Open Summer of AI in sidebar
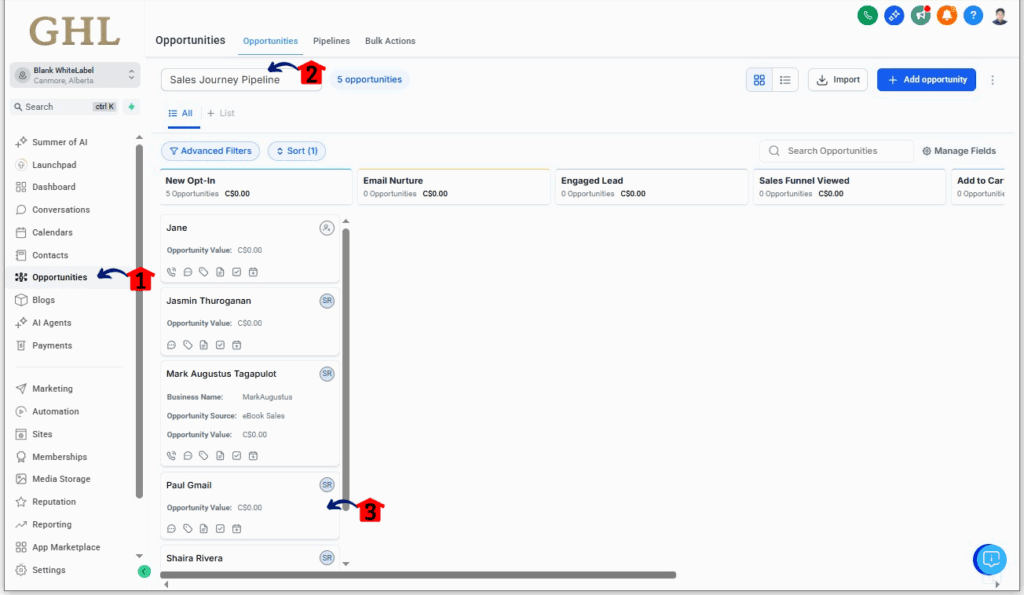Viewport: 1024px width, 595px height. point(59,142)
